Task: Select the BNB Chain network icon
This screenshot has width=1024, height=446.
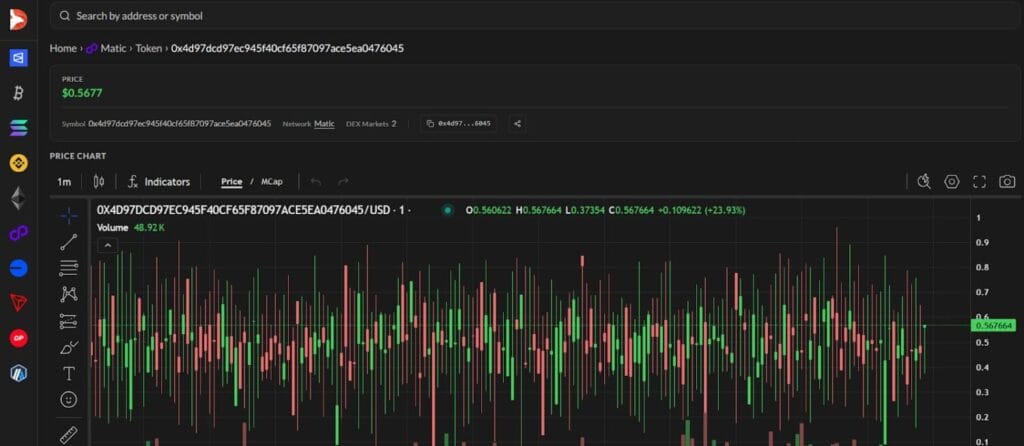Action: [18, 163]
